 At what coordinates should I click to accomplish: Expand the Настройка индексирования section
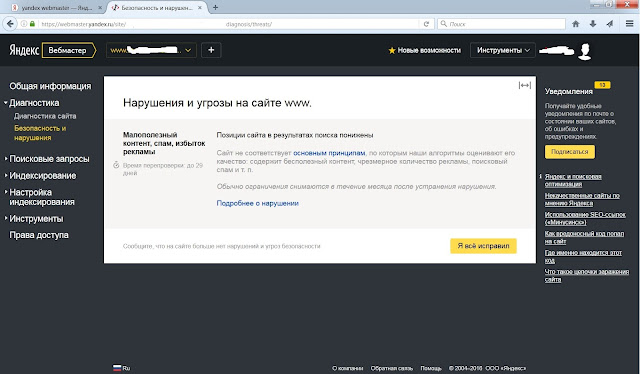pos(42,197)
